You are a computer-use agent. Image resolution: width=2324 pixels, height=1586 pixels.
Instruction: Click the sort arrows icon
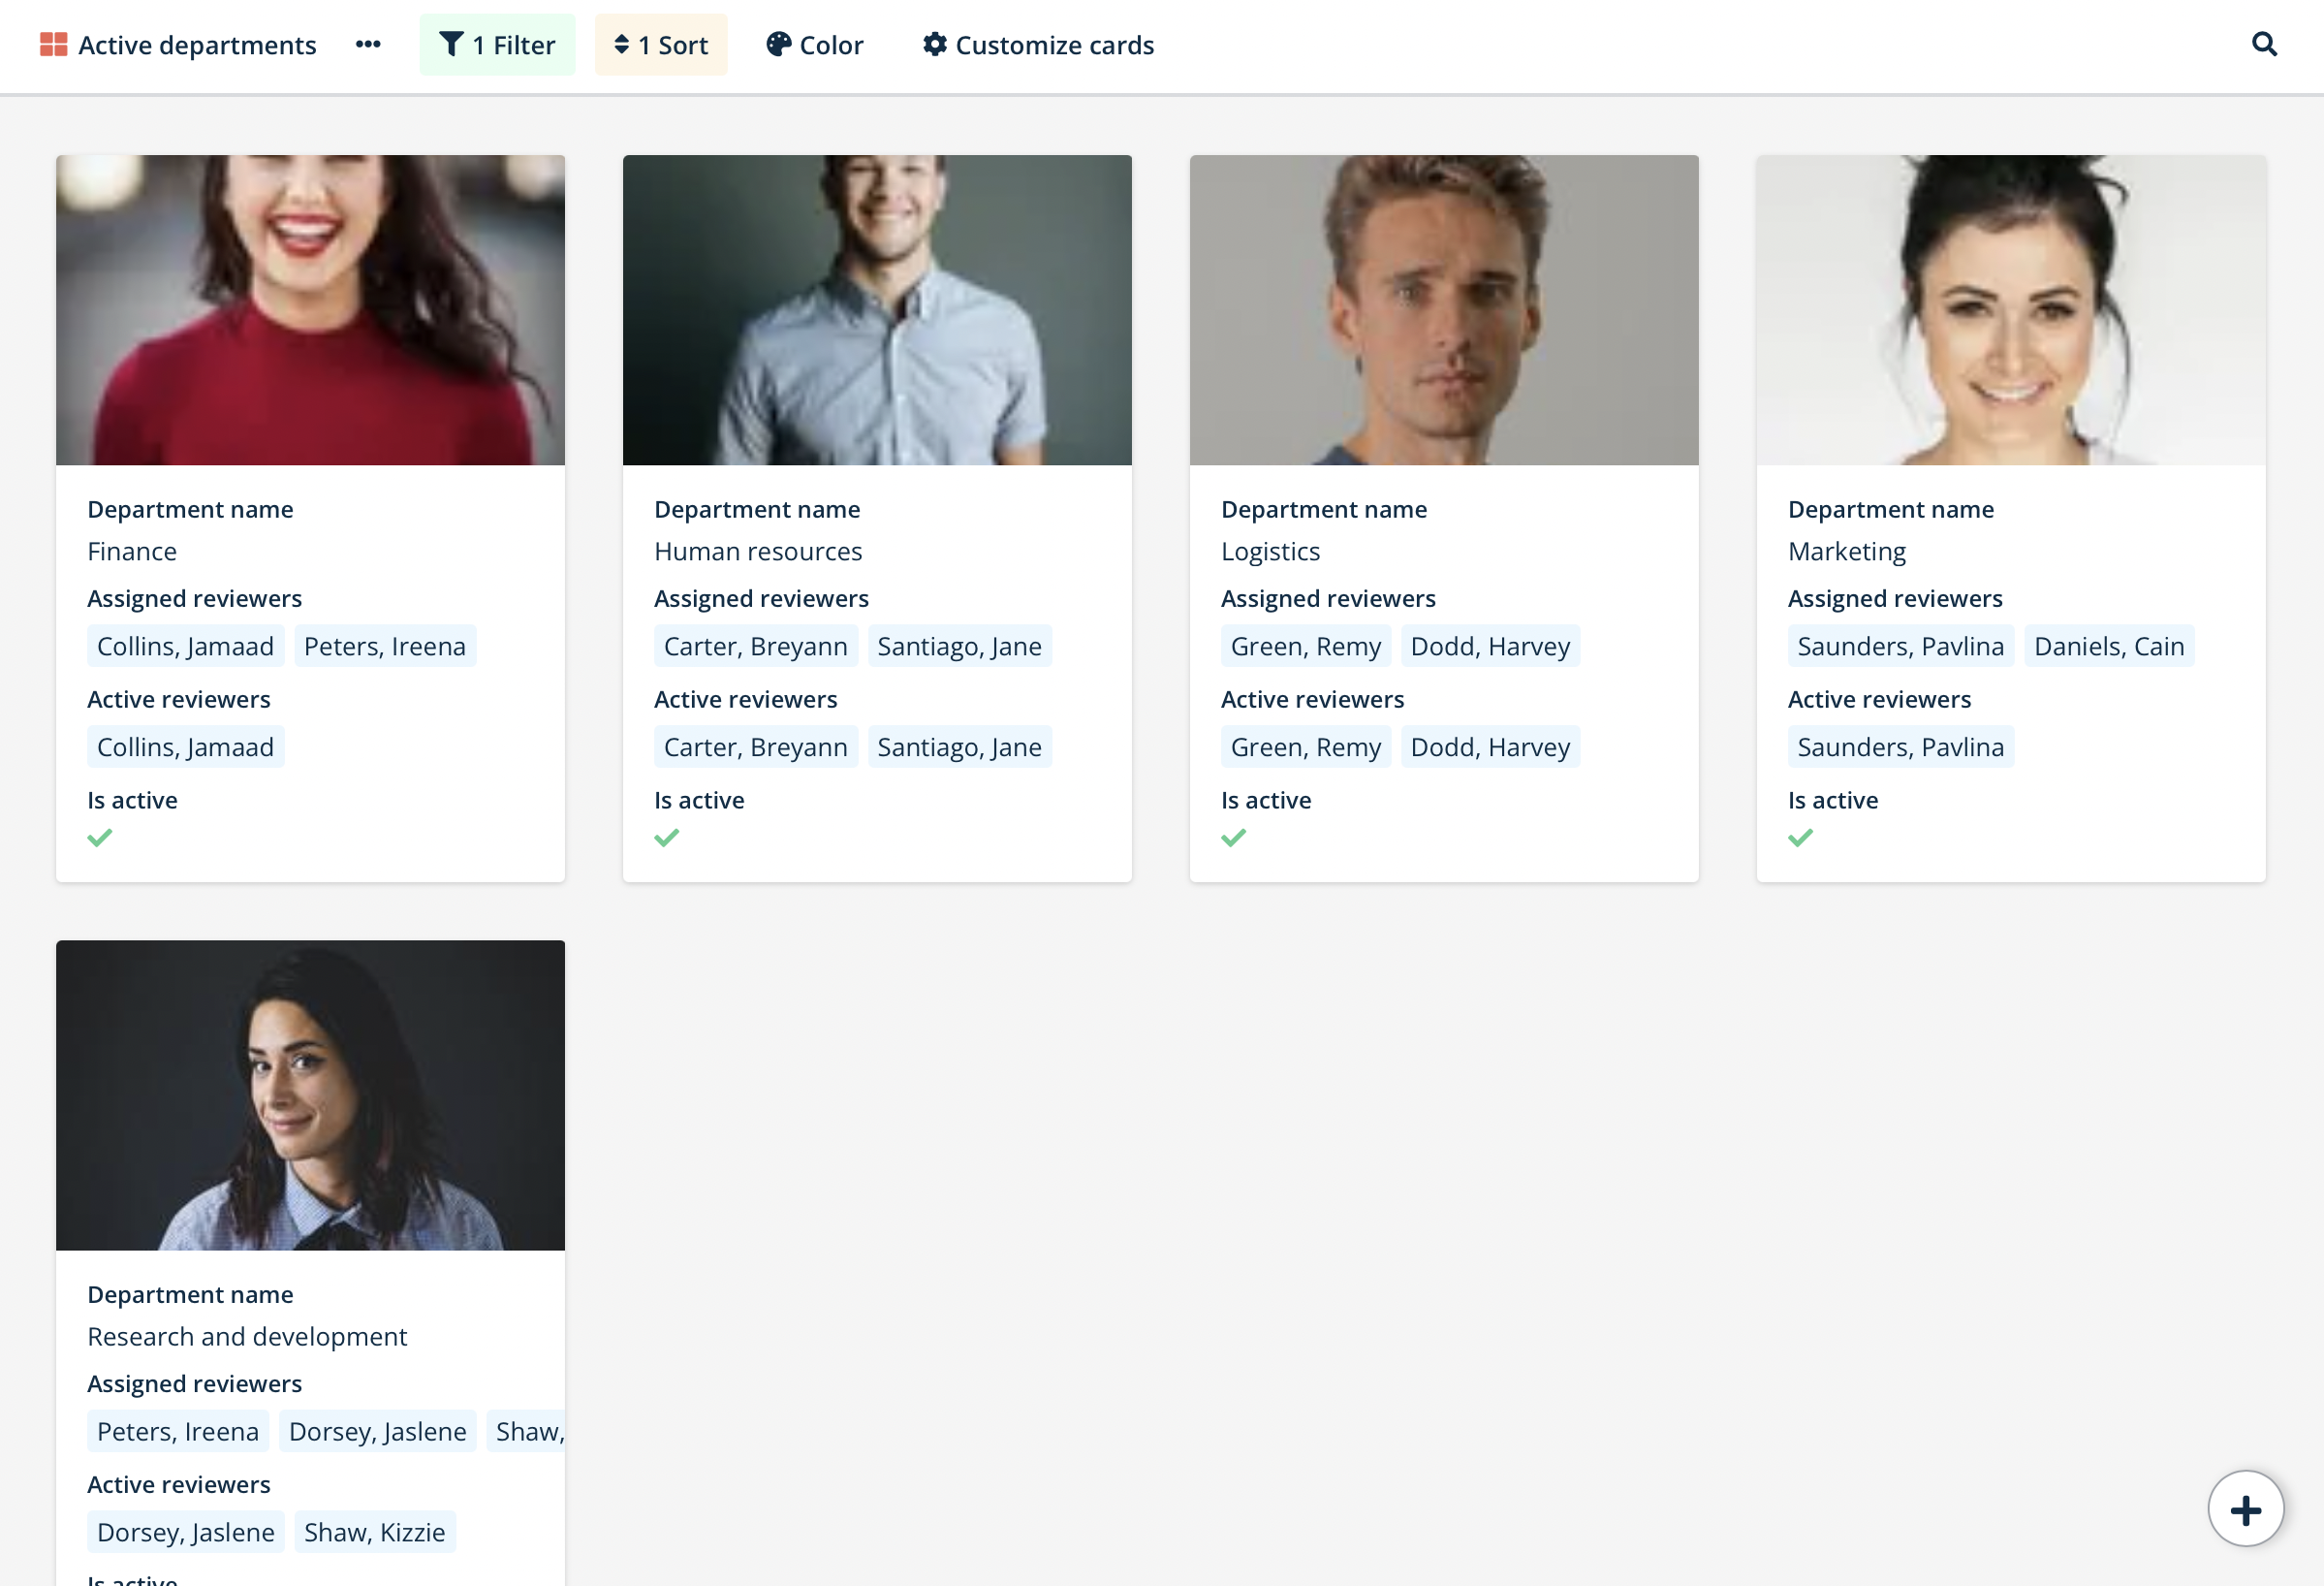[x=624, y=44]
